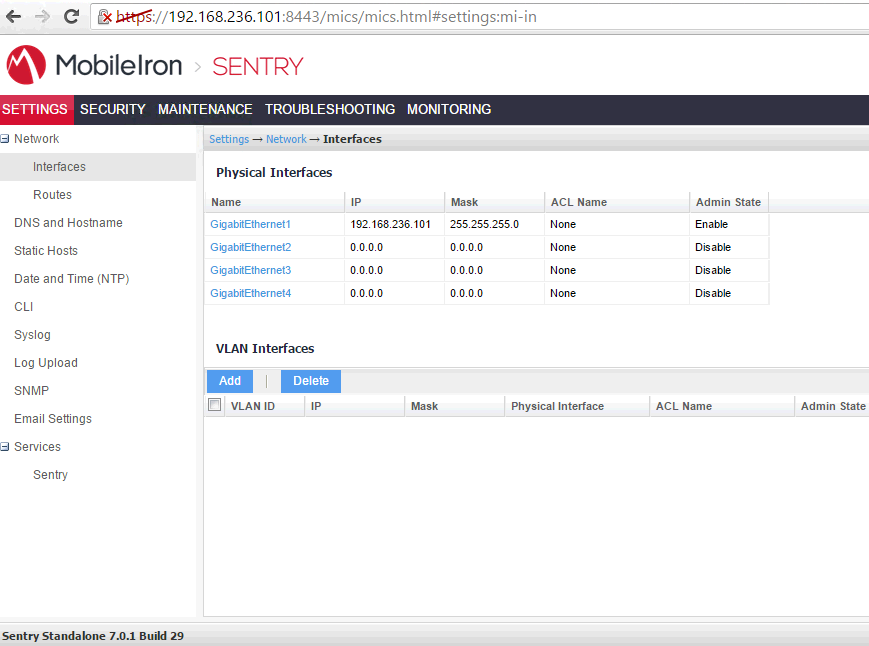Open DNS and Hostname settings
This screenshot has height=646, width=869.
click(68, 223)
